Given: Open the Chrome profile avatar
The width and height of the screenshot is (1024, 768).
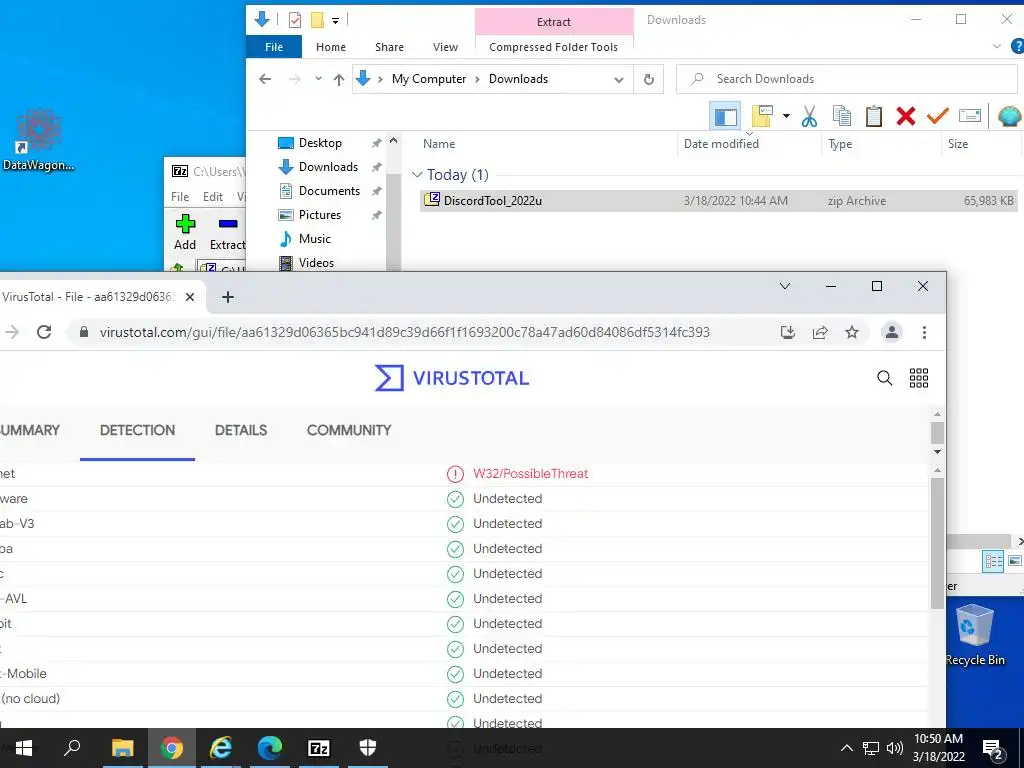Looking at the screenshot, I should pyautogui.click(x=891, y=332).
